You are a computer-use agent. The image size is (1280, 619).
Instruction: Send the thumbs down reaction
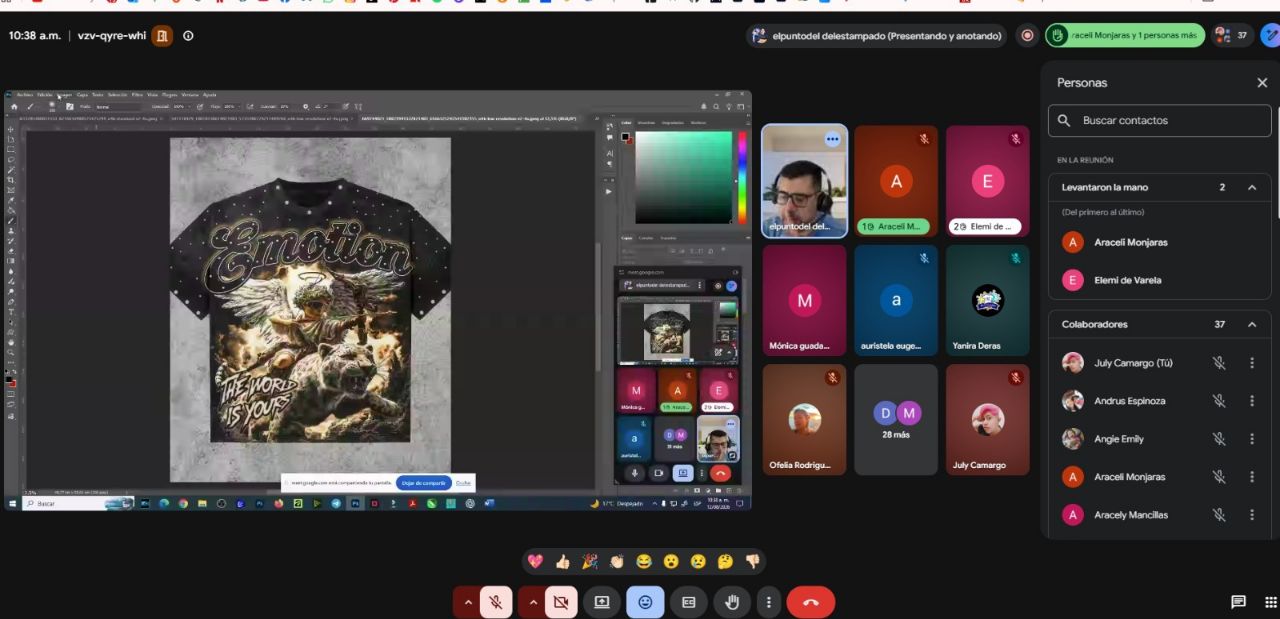click(x=752, y=561)
